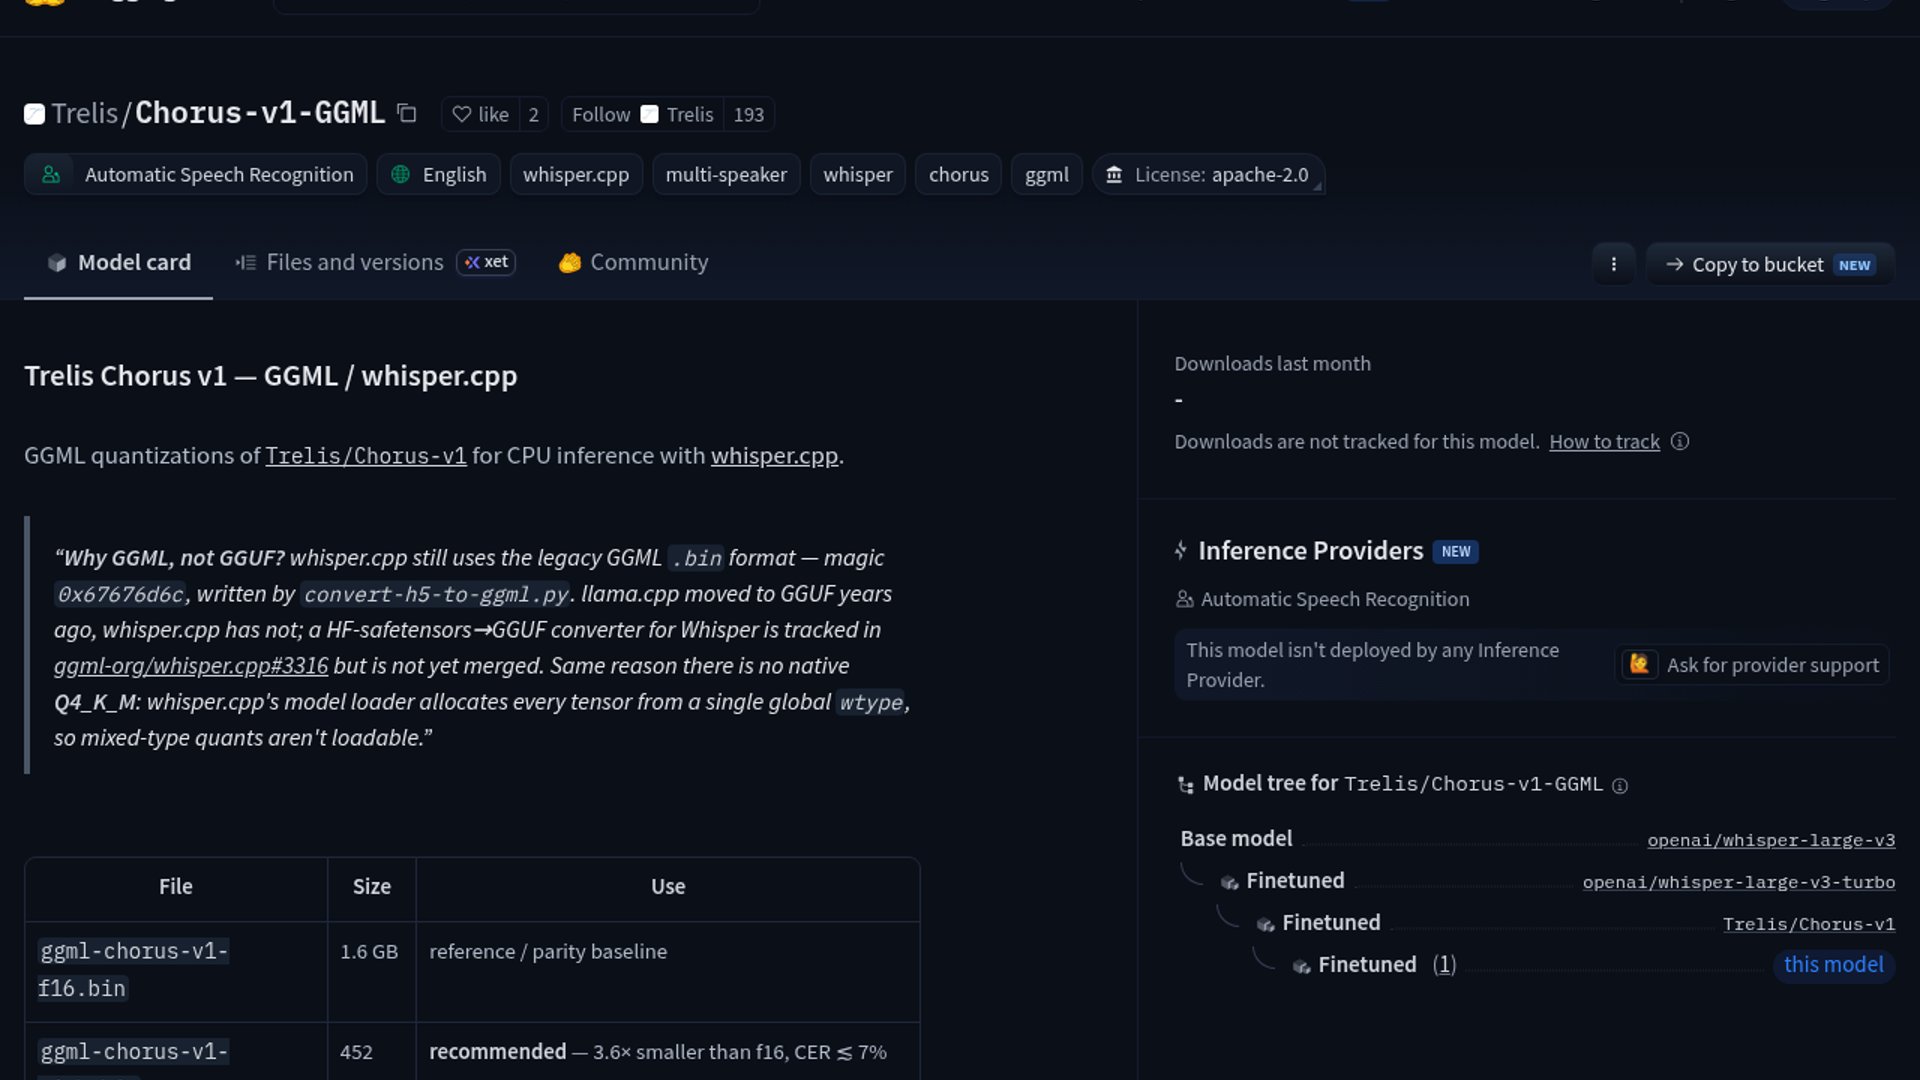This screenshot has width=1920, height=1080.
Task: Click the How to track link
Action: click(x=1604, y=441)
